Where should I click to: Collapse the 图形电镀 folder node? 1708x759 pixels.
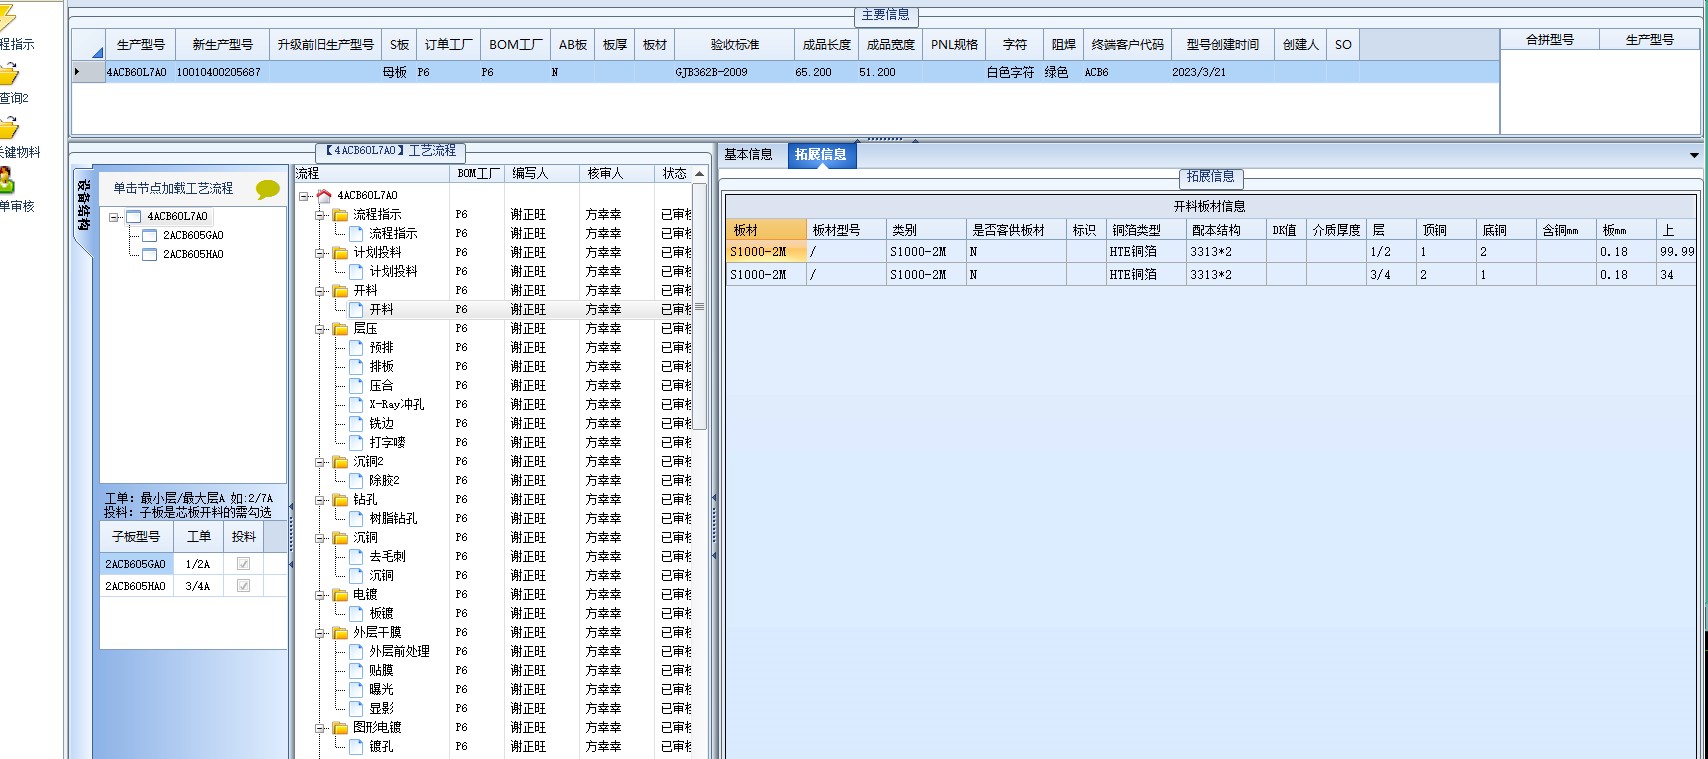[320, 728]
